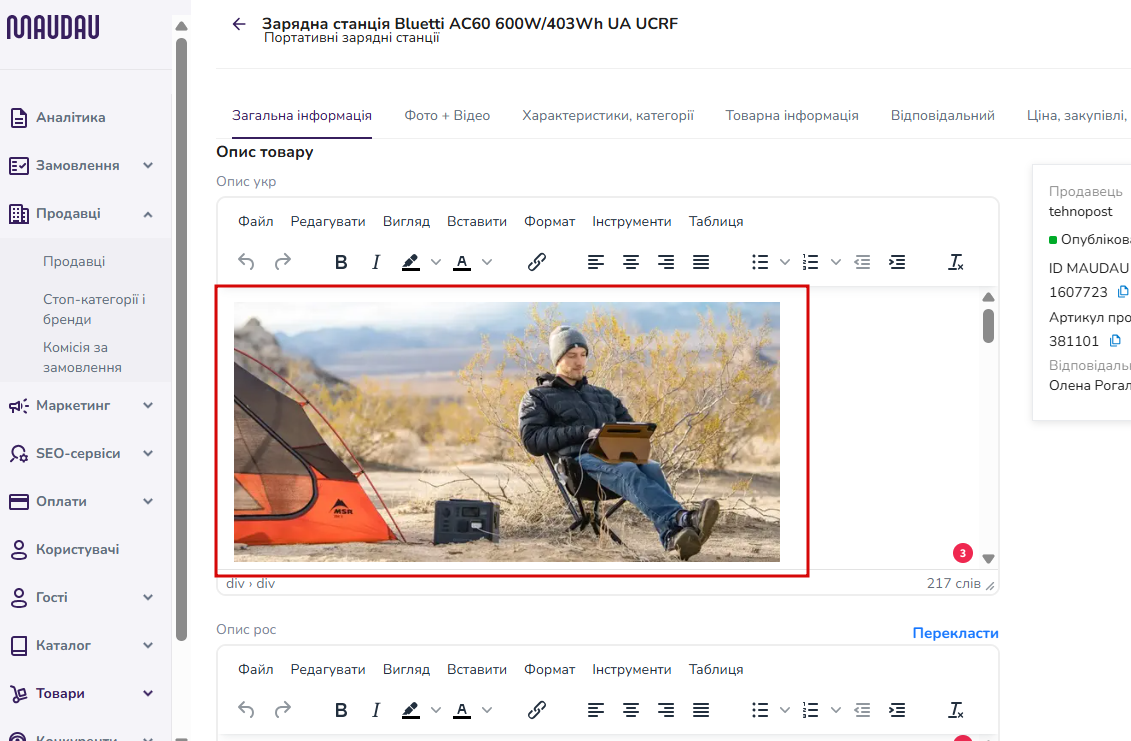Open the Вигляд menu in Опис укр editor
The width and height of the screenshot is (1131, 741).
(406, 222)
